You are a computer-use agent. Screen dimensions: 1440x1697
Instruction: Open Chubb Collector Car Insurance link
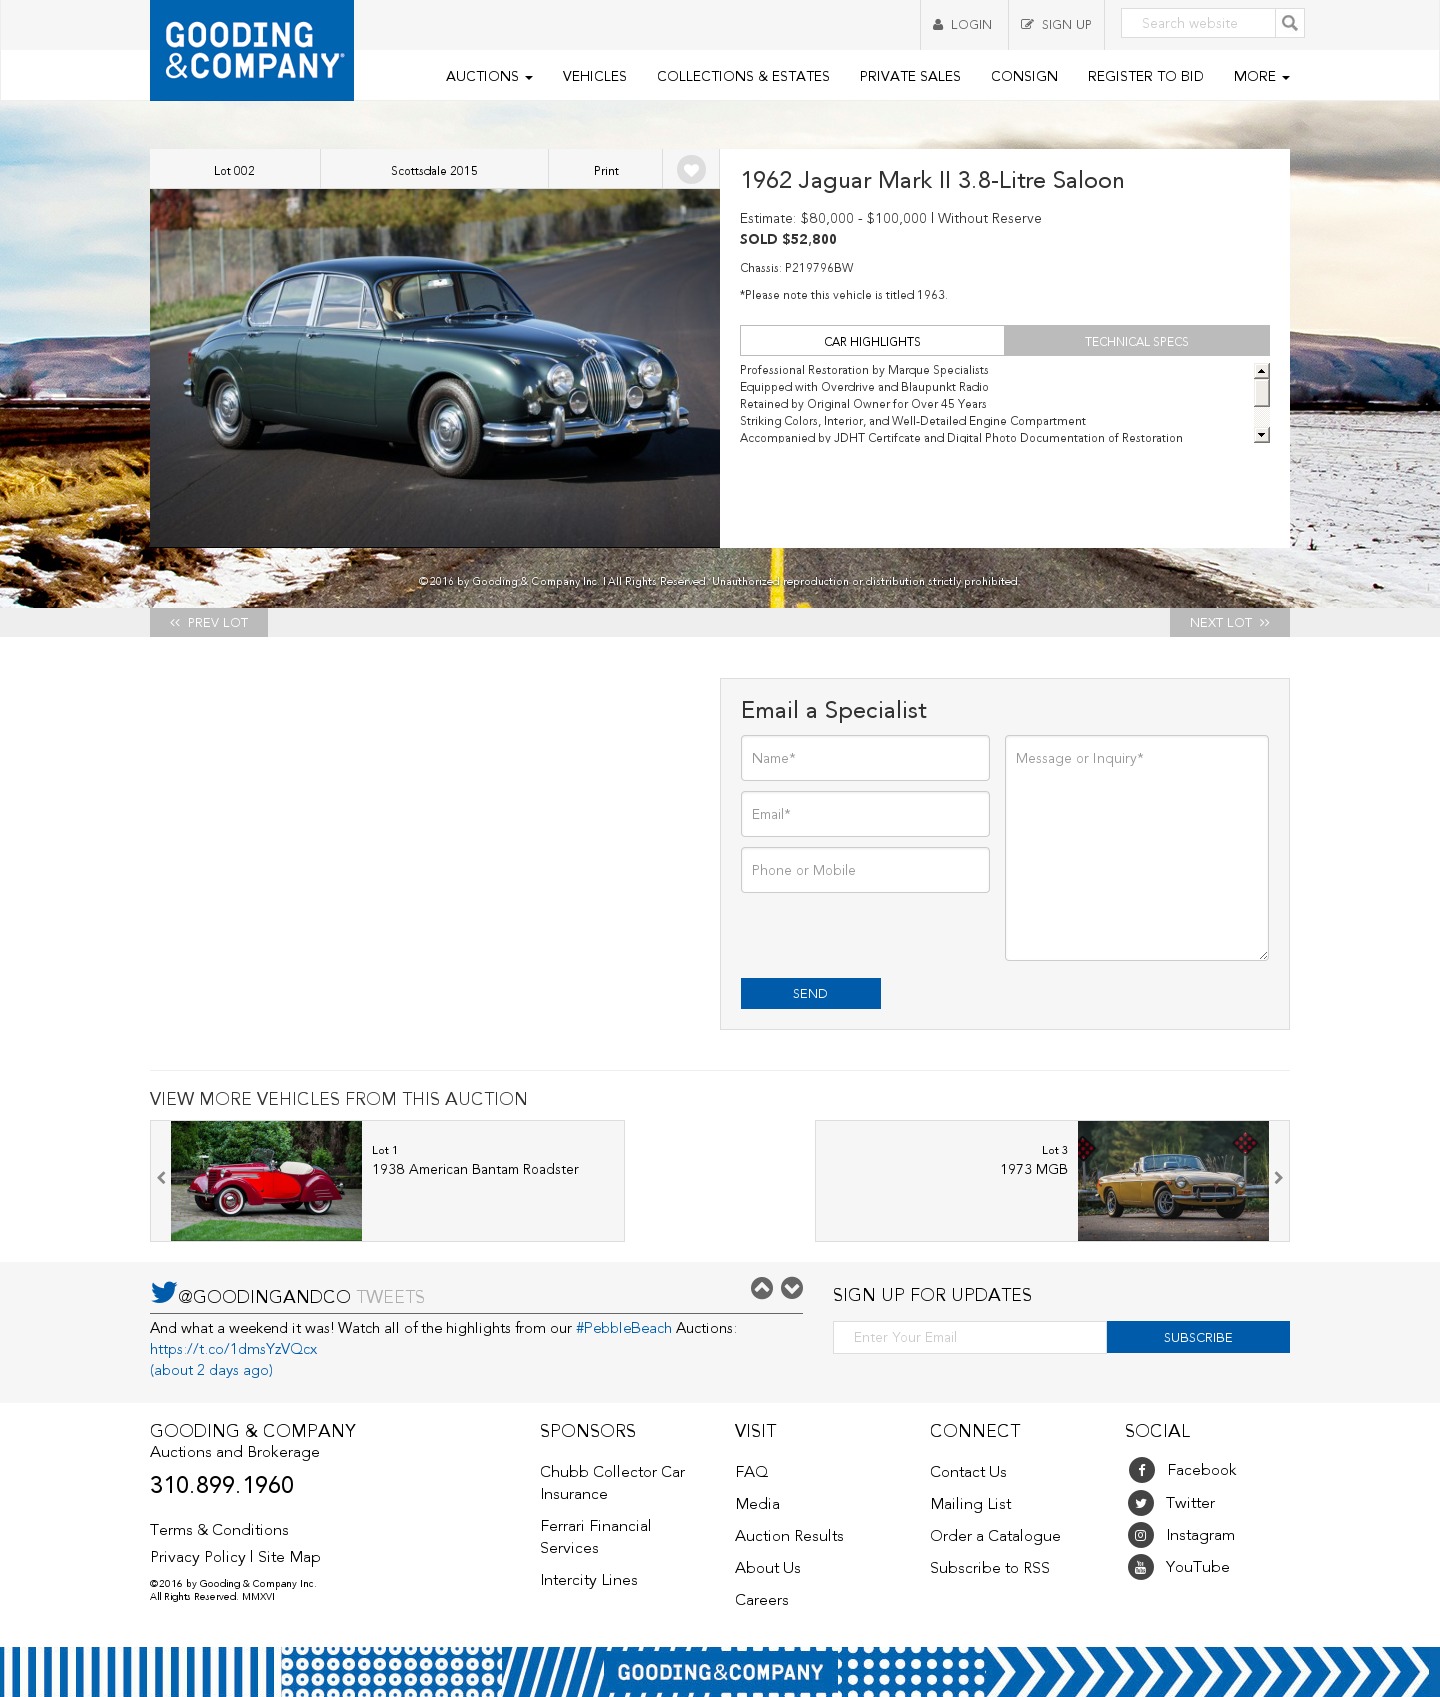point(613,1483)
